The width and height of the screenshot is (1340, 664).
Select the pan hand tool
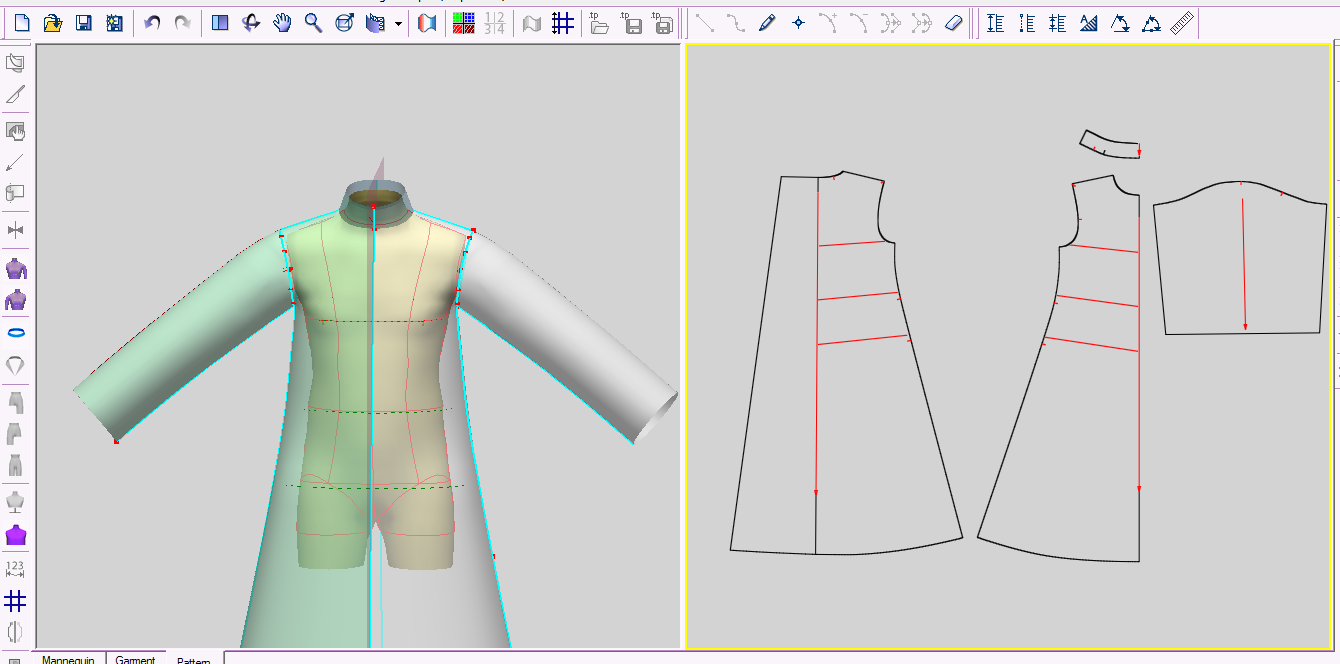(282, 23)
